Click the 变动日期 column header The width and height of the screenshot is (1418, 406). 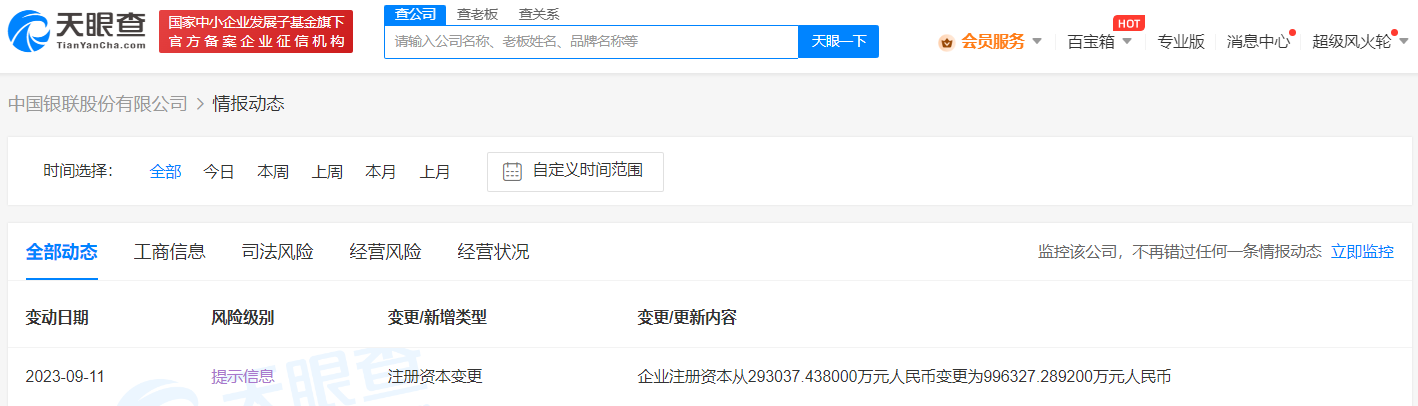point(57,318)
